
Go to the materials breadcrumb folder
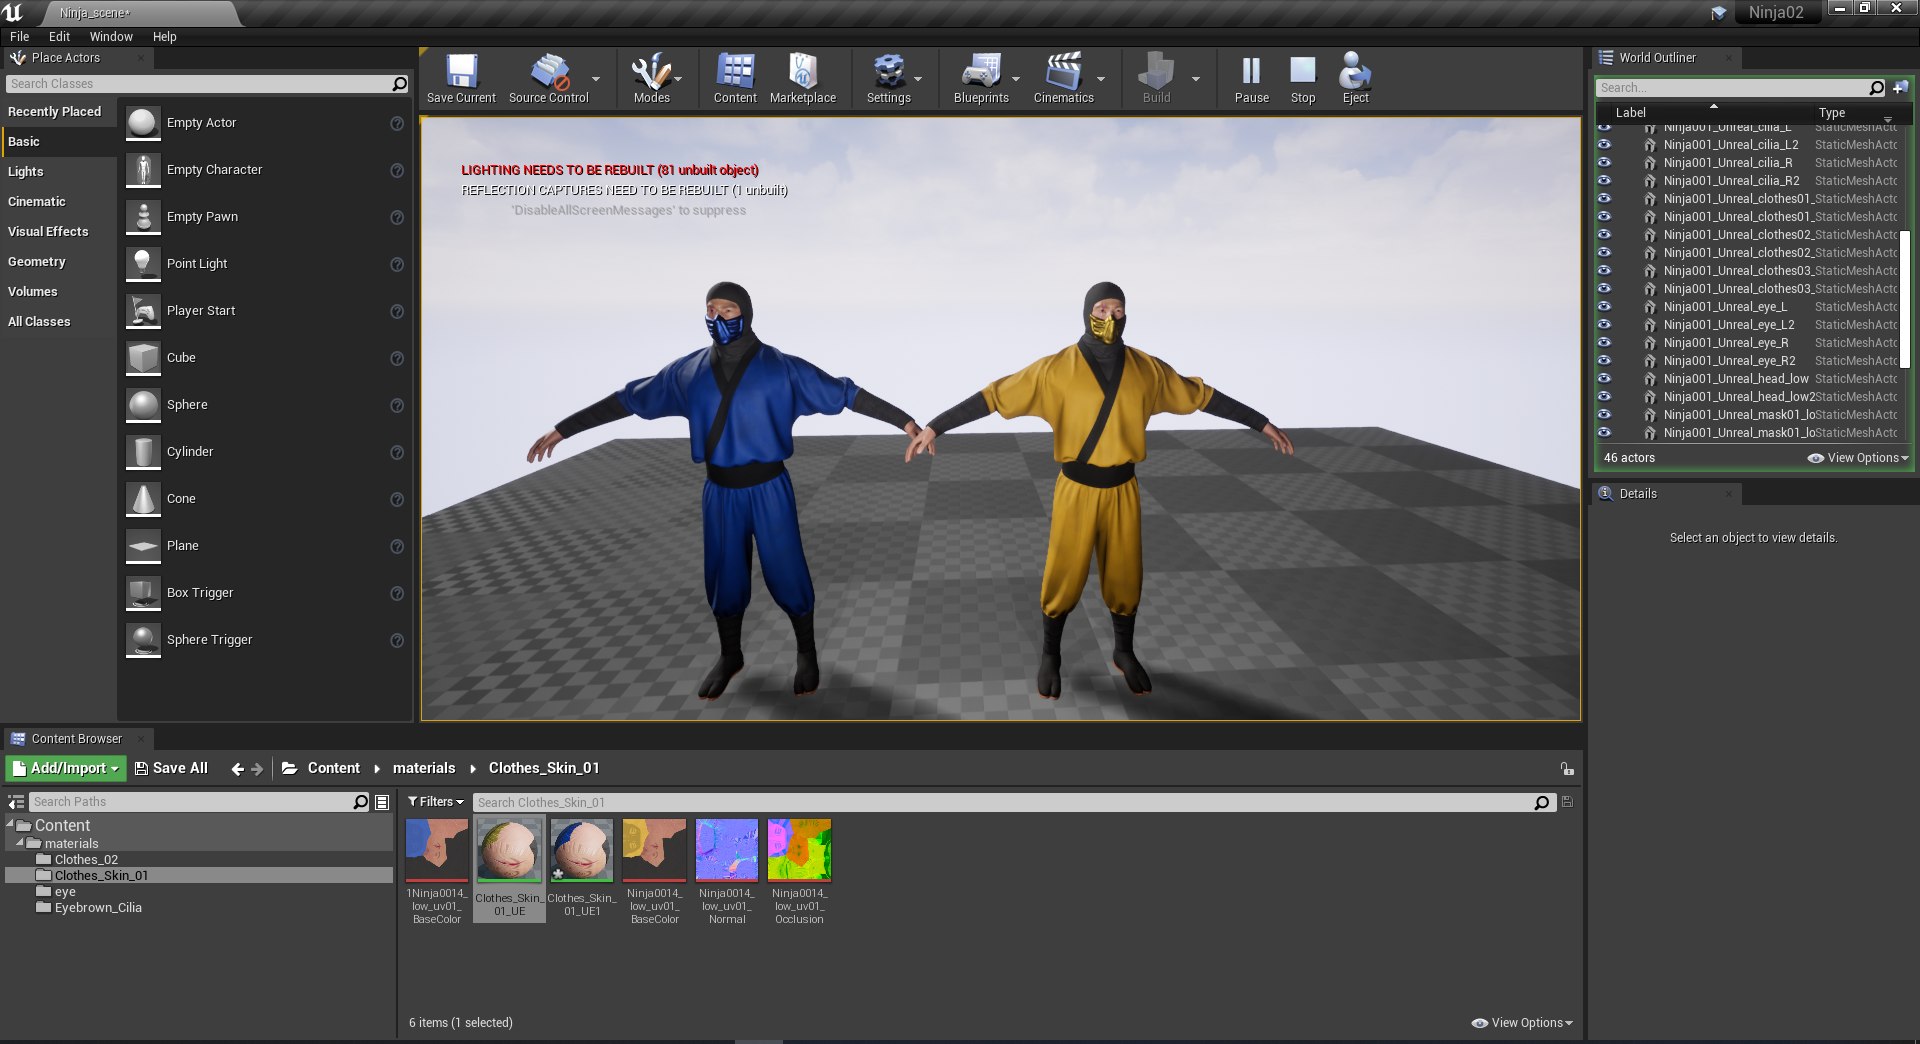pyautogui.click(x=424, y=768)
